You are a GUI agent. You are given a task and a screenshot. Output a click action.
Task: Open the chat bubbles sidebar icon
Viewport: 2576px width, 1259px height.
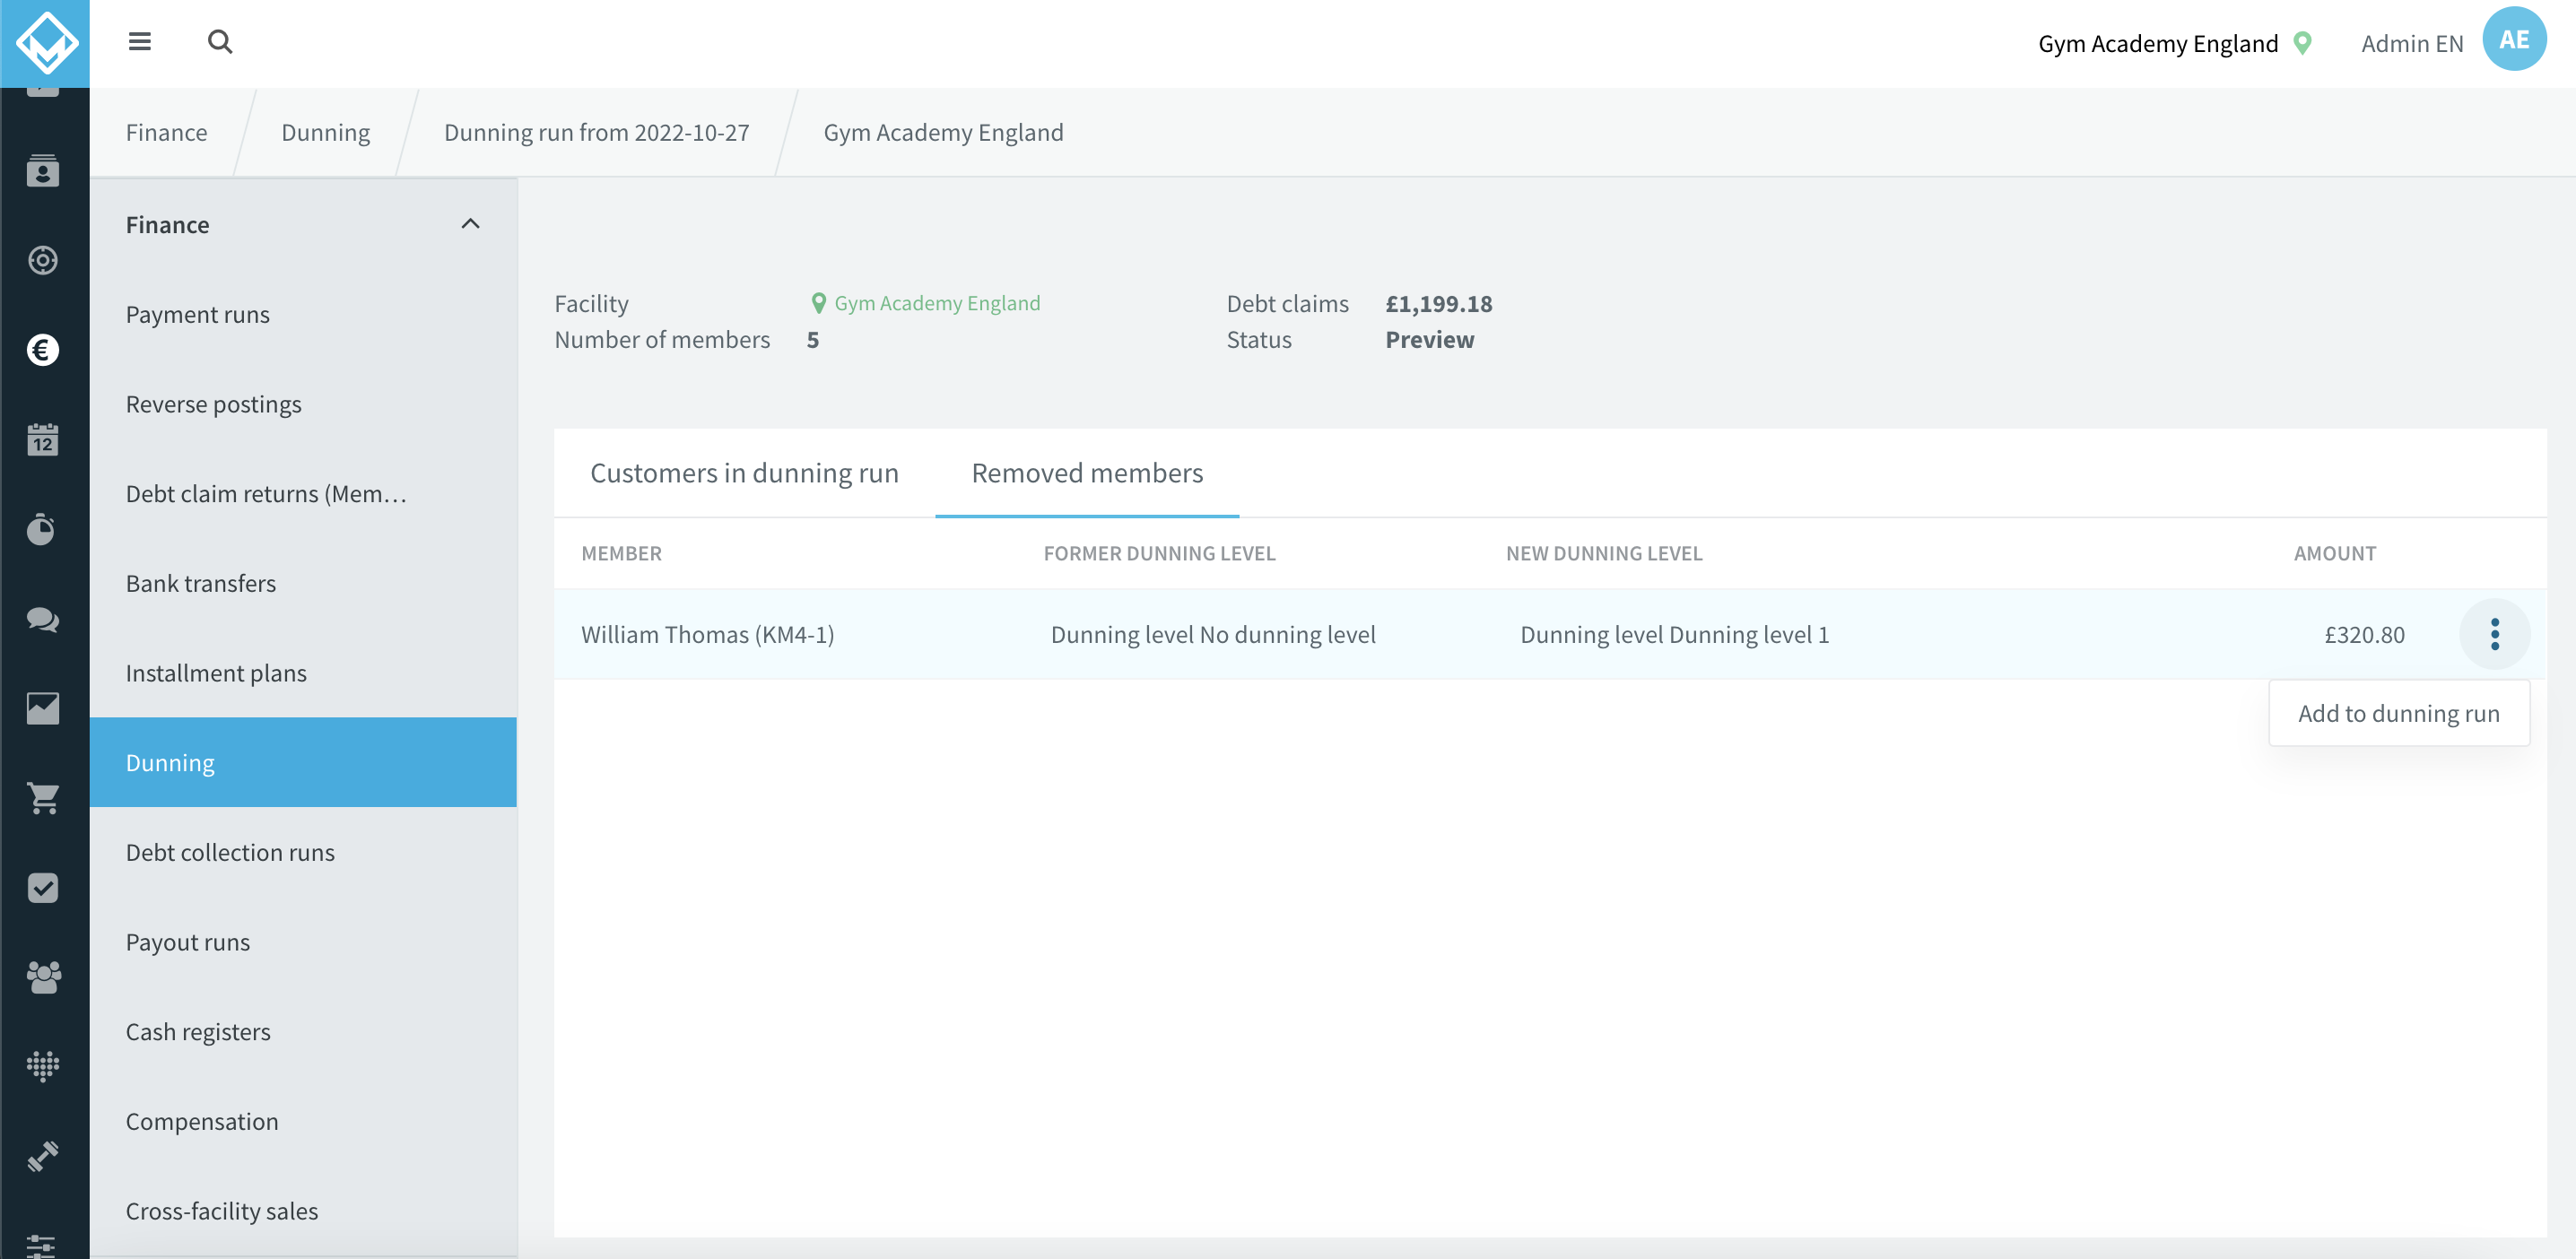(43, 619)
